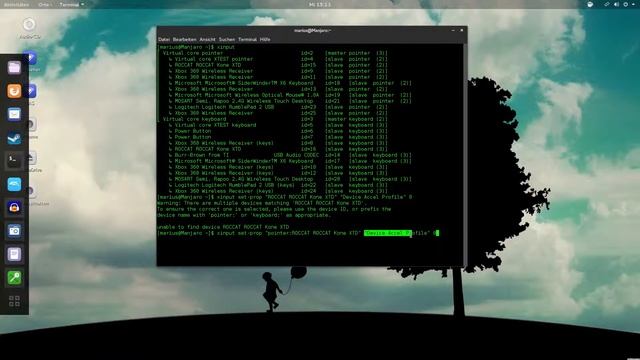Image resolution: width=640 pixels, height=360 pixels.
Task: Click "Virtual core XTEST keyboard" line
Action: point(278,125)
